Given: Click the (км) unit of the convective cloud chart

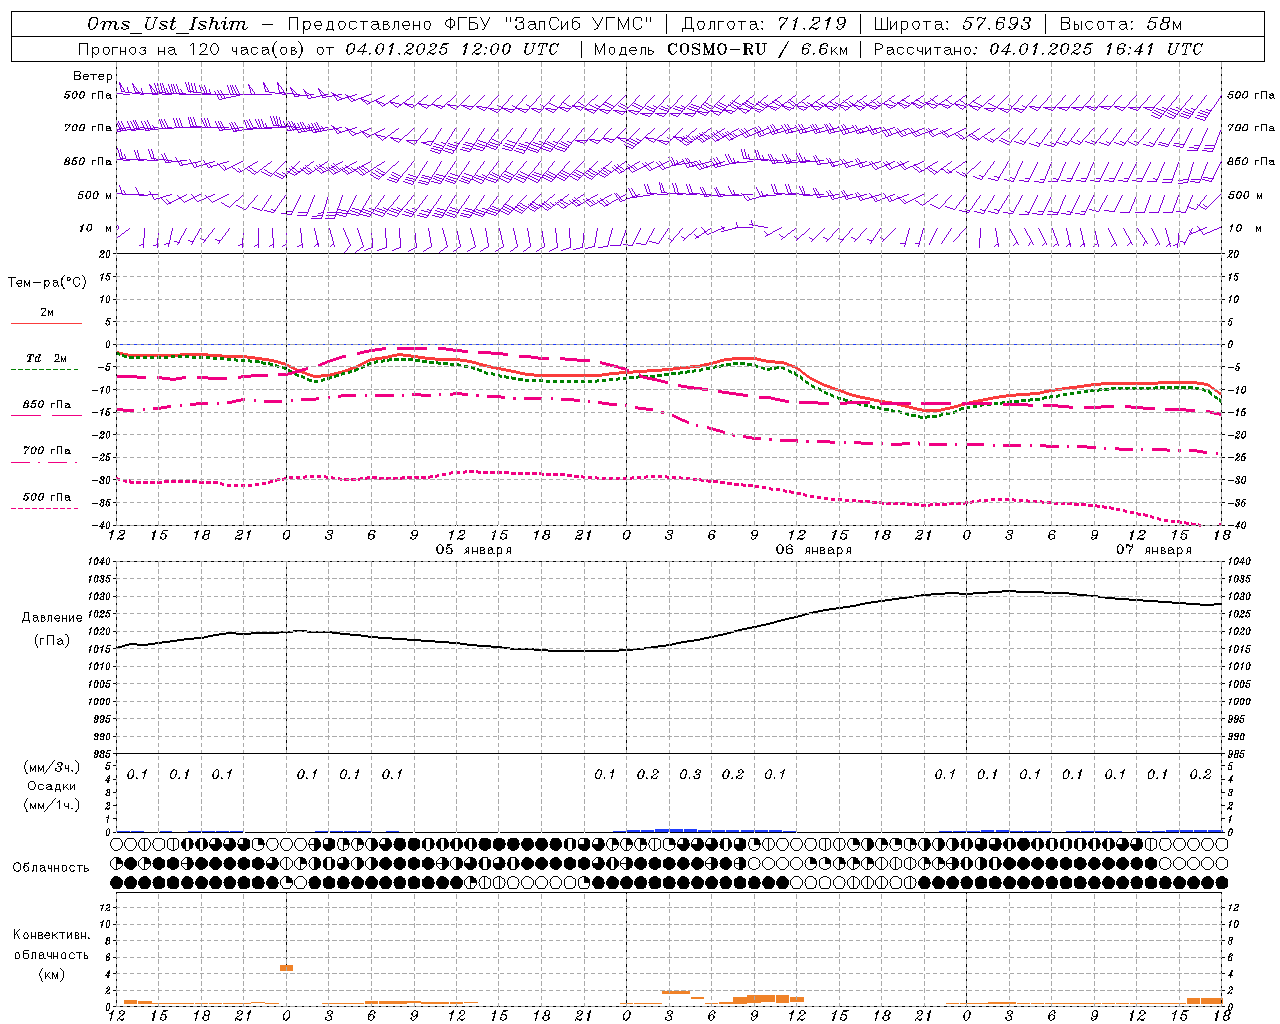Looking at the screenshot, I should click(x=51, y=974).
